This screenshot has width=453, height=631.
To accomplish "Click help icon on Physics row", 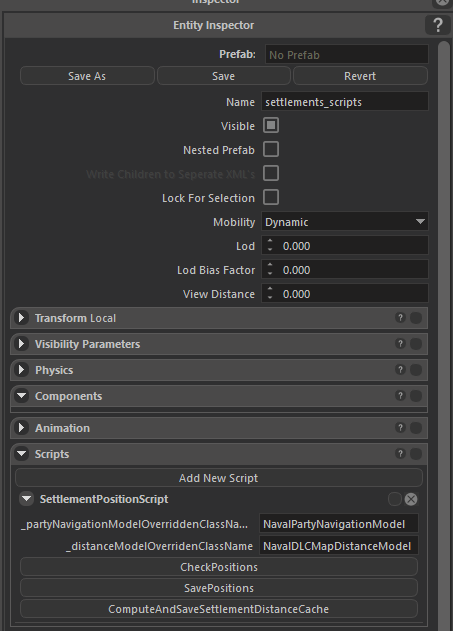I will pyautogui.click(x=400, y=370).
